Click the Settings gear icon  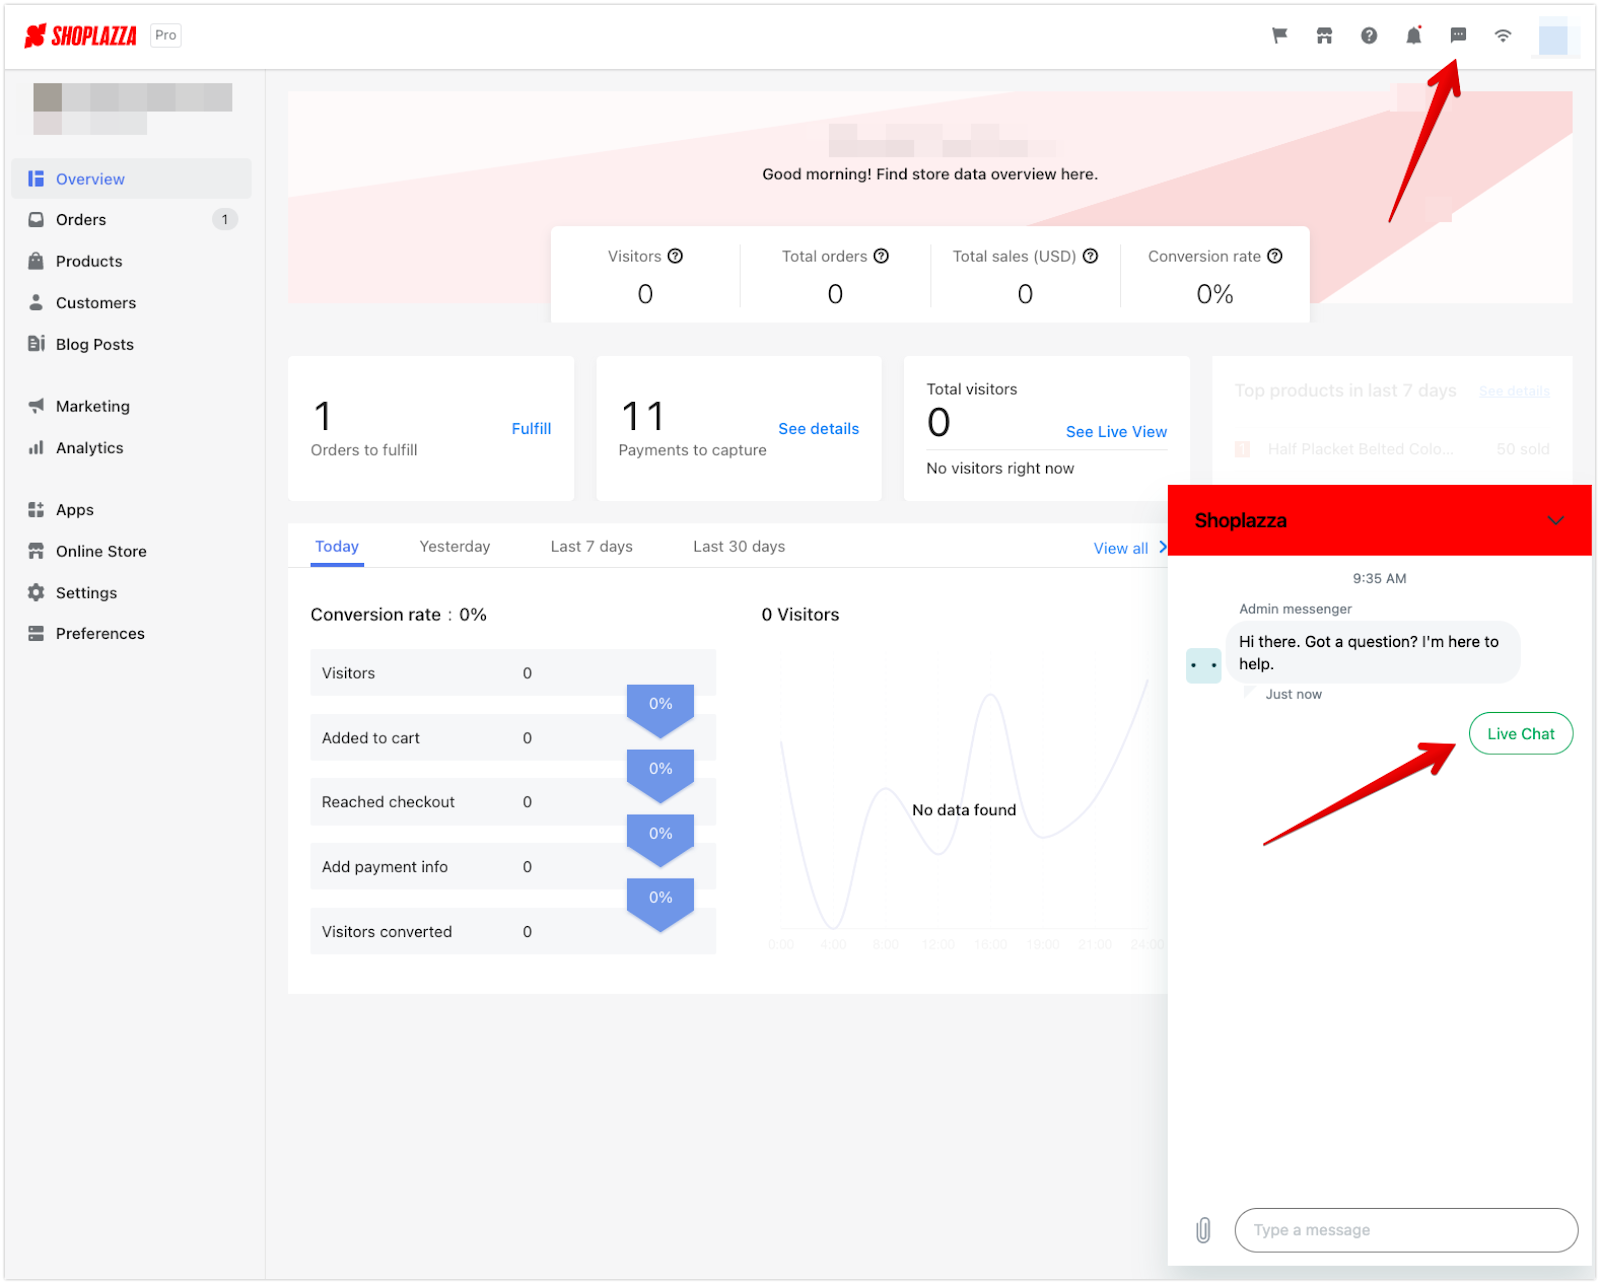pos(36,592)
